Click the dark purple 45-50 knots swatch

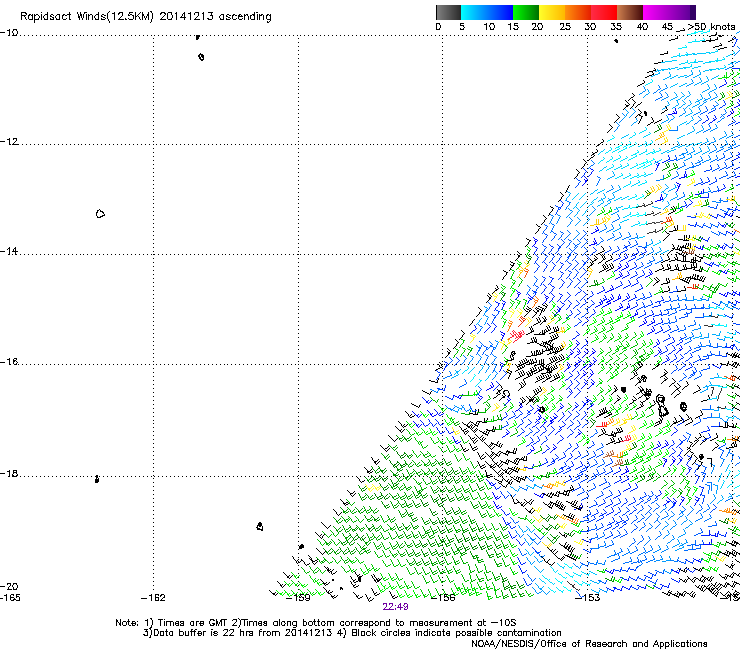682,12
